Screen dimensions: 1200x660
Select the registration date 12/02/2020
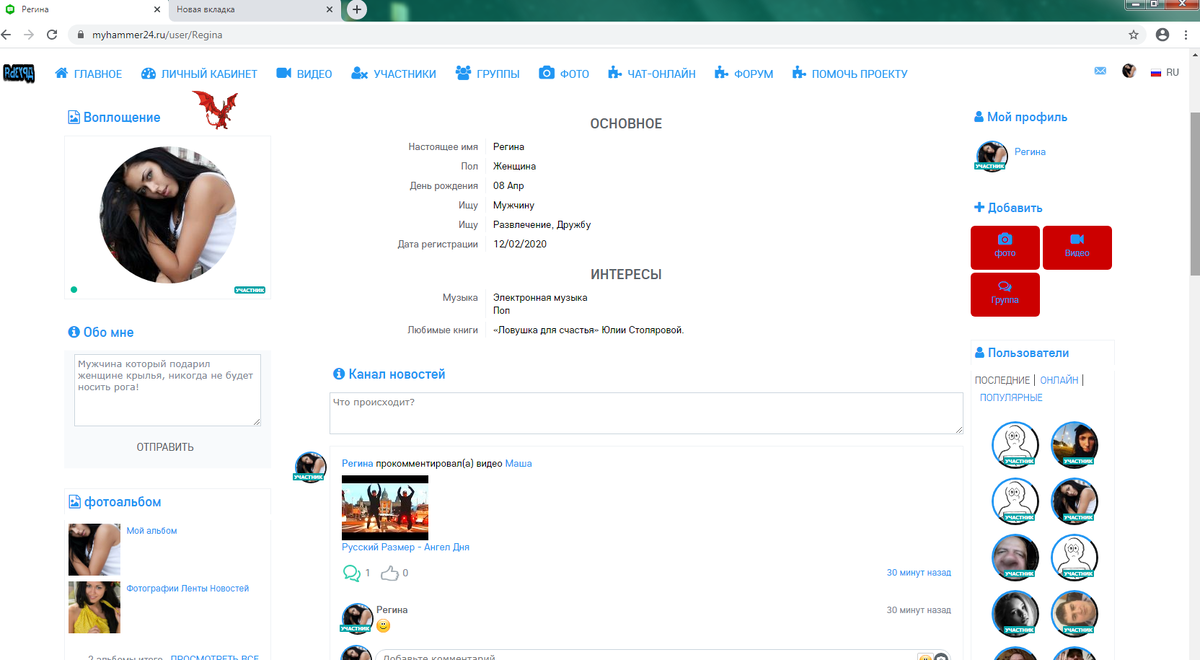click(520, 244)
